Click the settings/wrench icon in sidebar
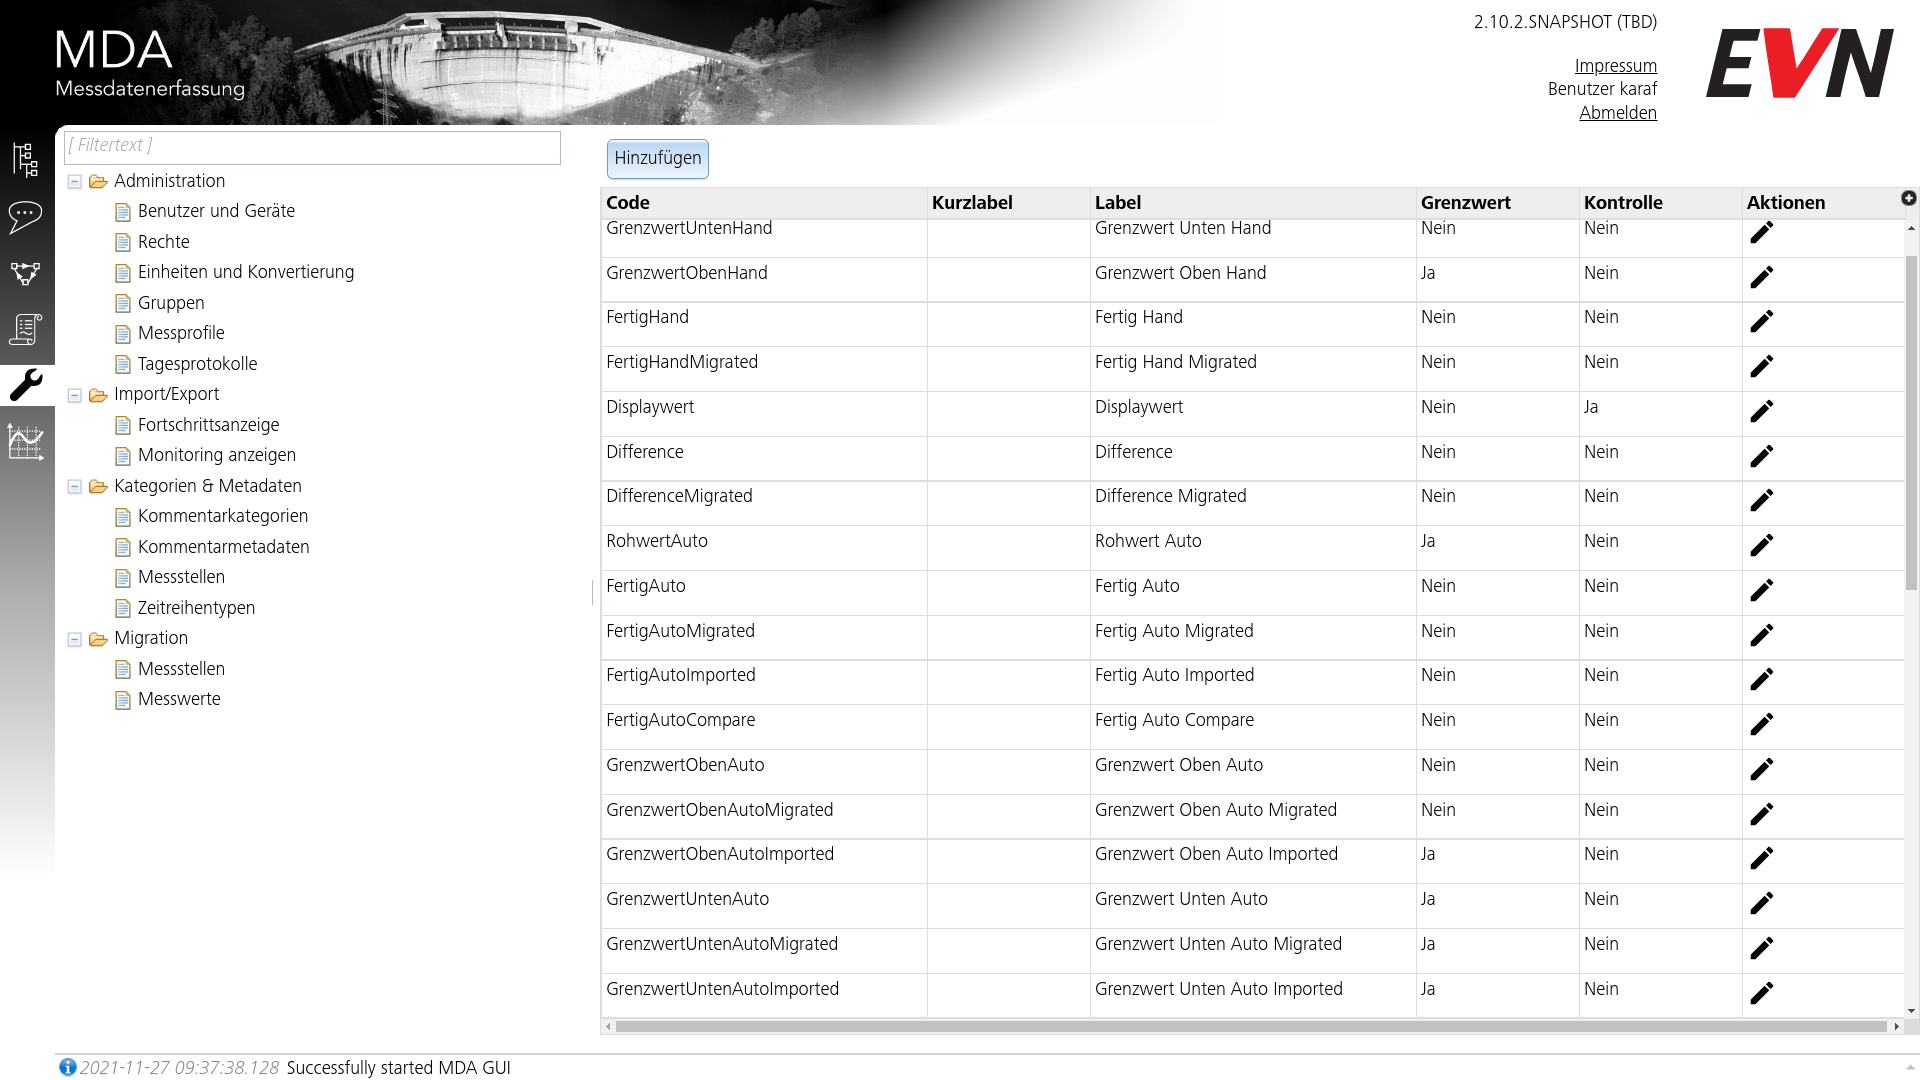This screenshot has width=1920, height=1080. coord(25,385)
